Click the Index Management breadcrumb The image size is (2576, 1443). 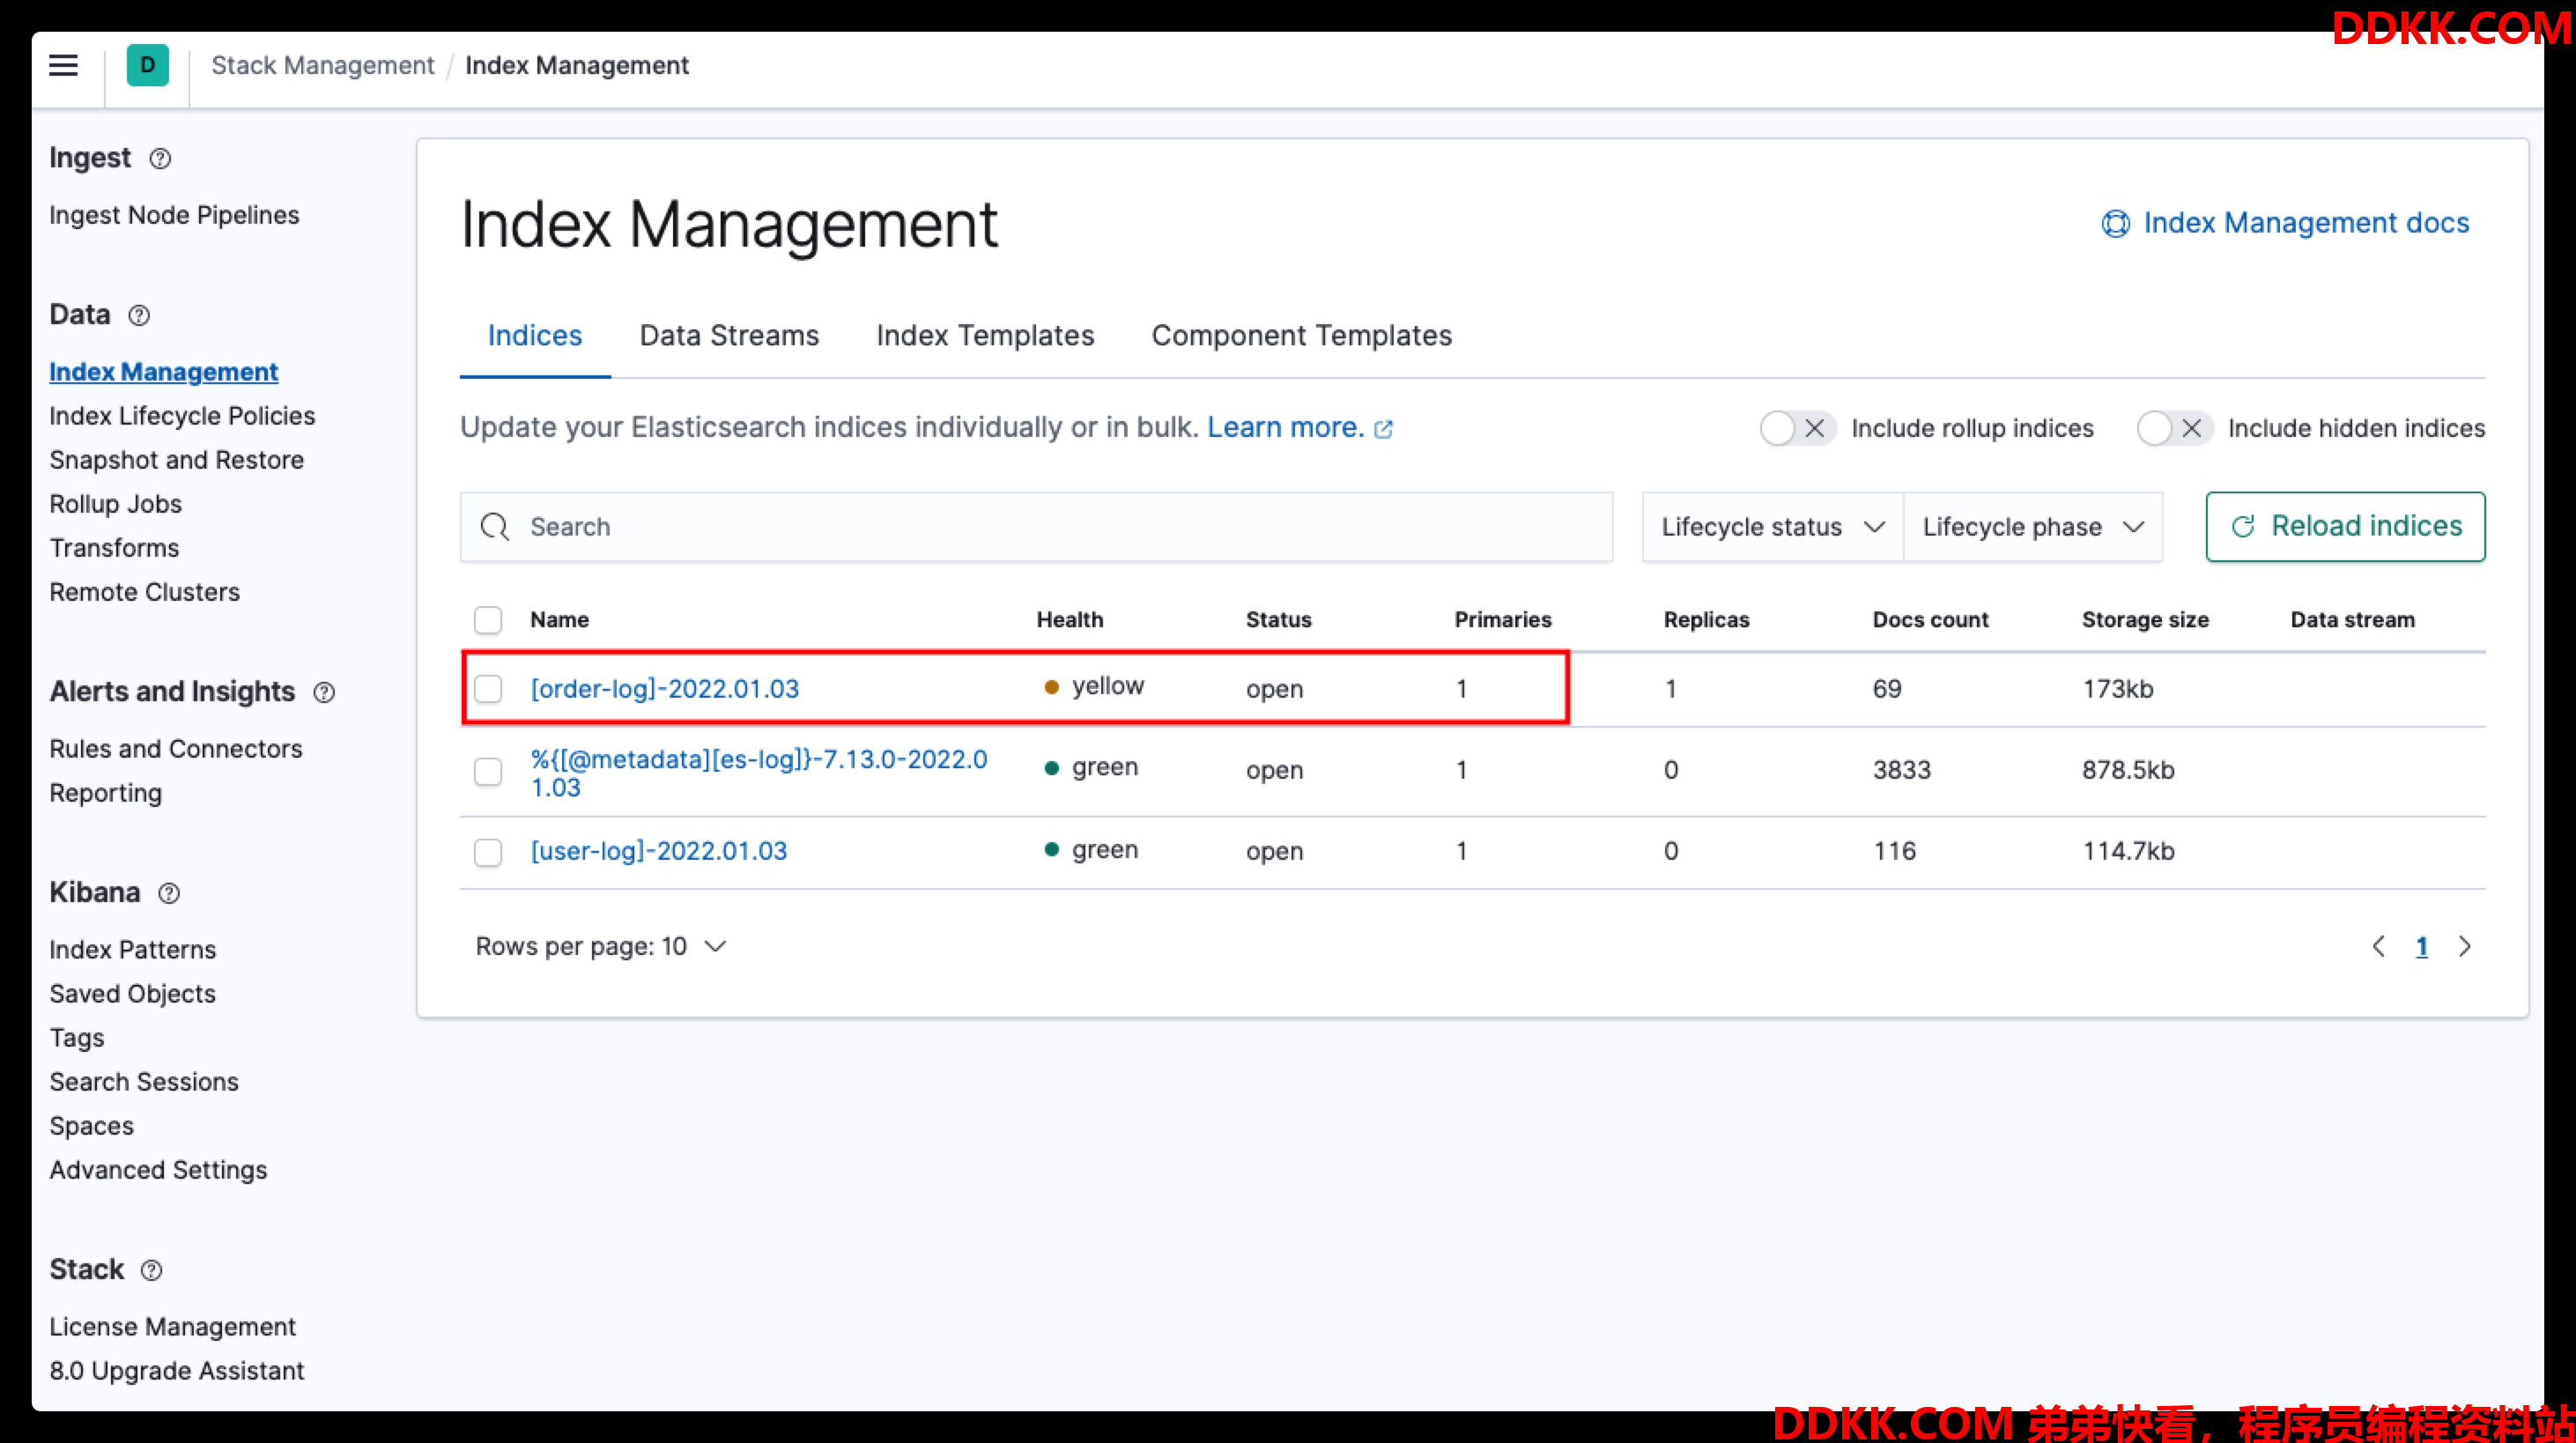(577, 65)
